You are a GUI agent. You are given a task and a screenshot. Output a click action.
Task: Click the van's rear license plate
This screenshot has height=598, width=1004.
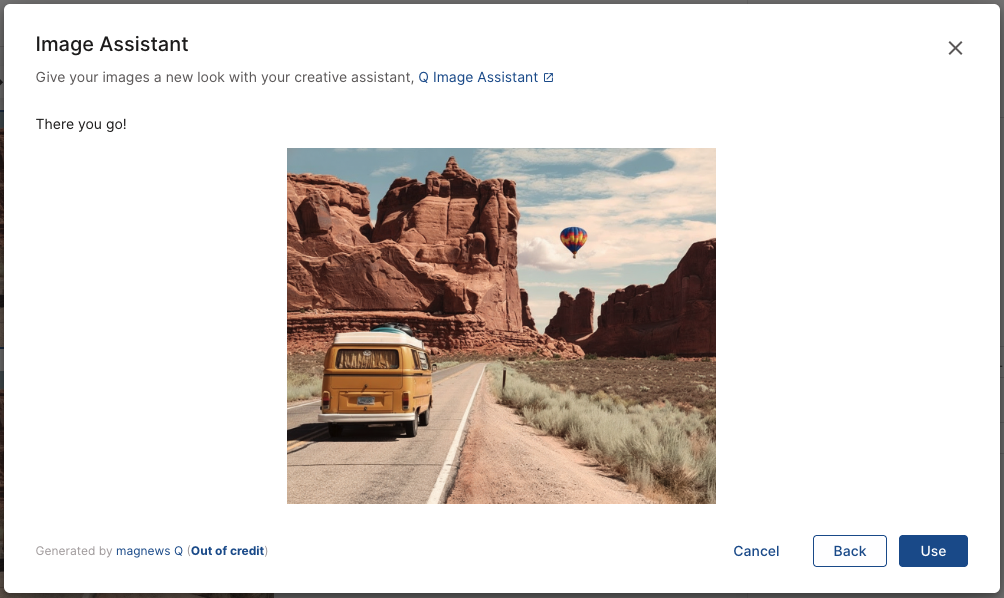pyautogui.click(x=366, y=401)
